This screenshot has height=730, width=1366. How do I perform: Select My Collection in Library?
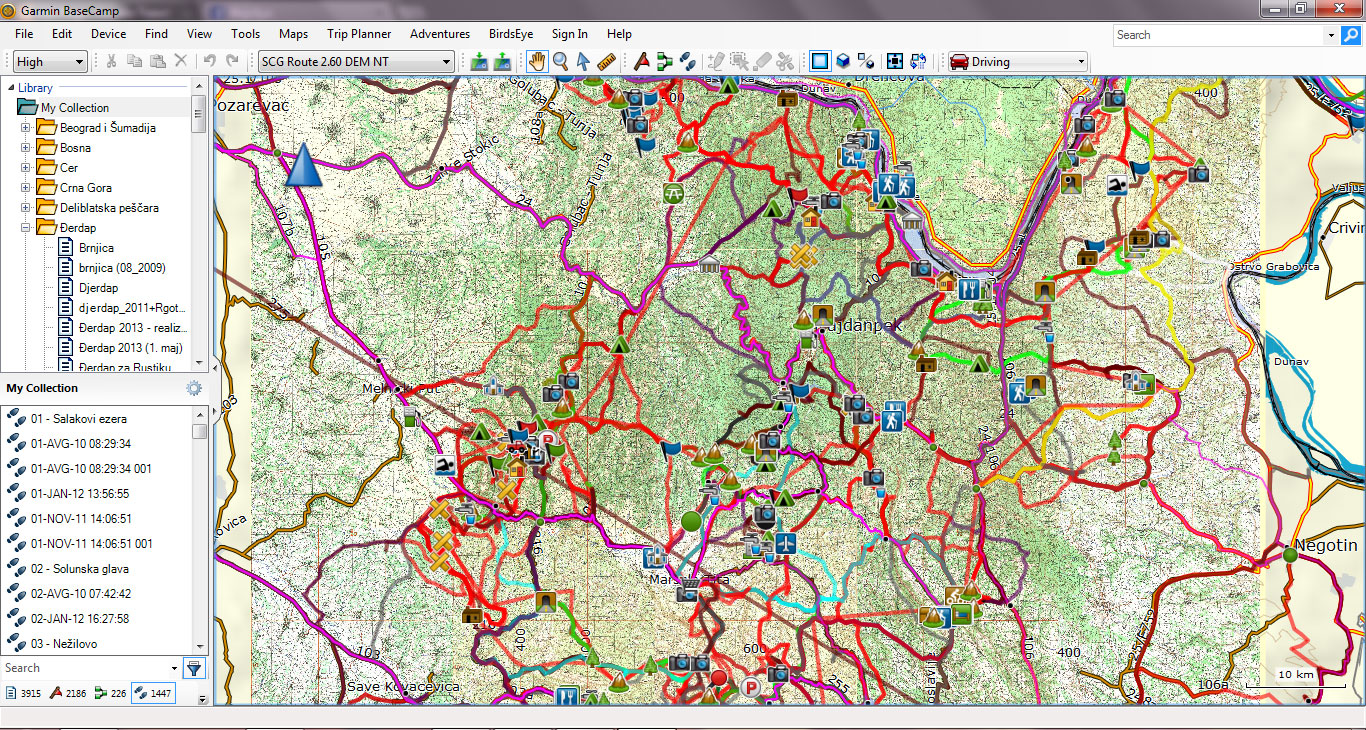75,108
